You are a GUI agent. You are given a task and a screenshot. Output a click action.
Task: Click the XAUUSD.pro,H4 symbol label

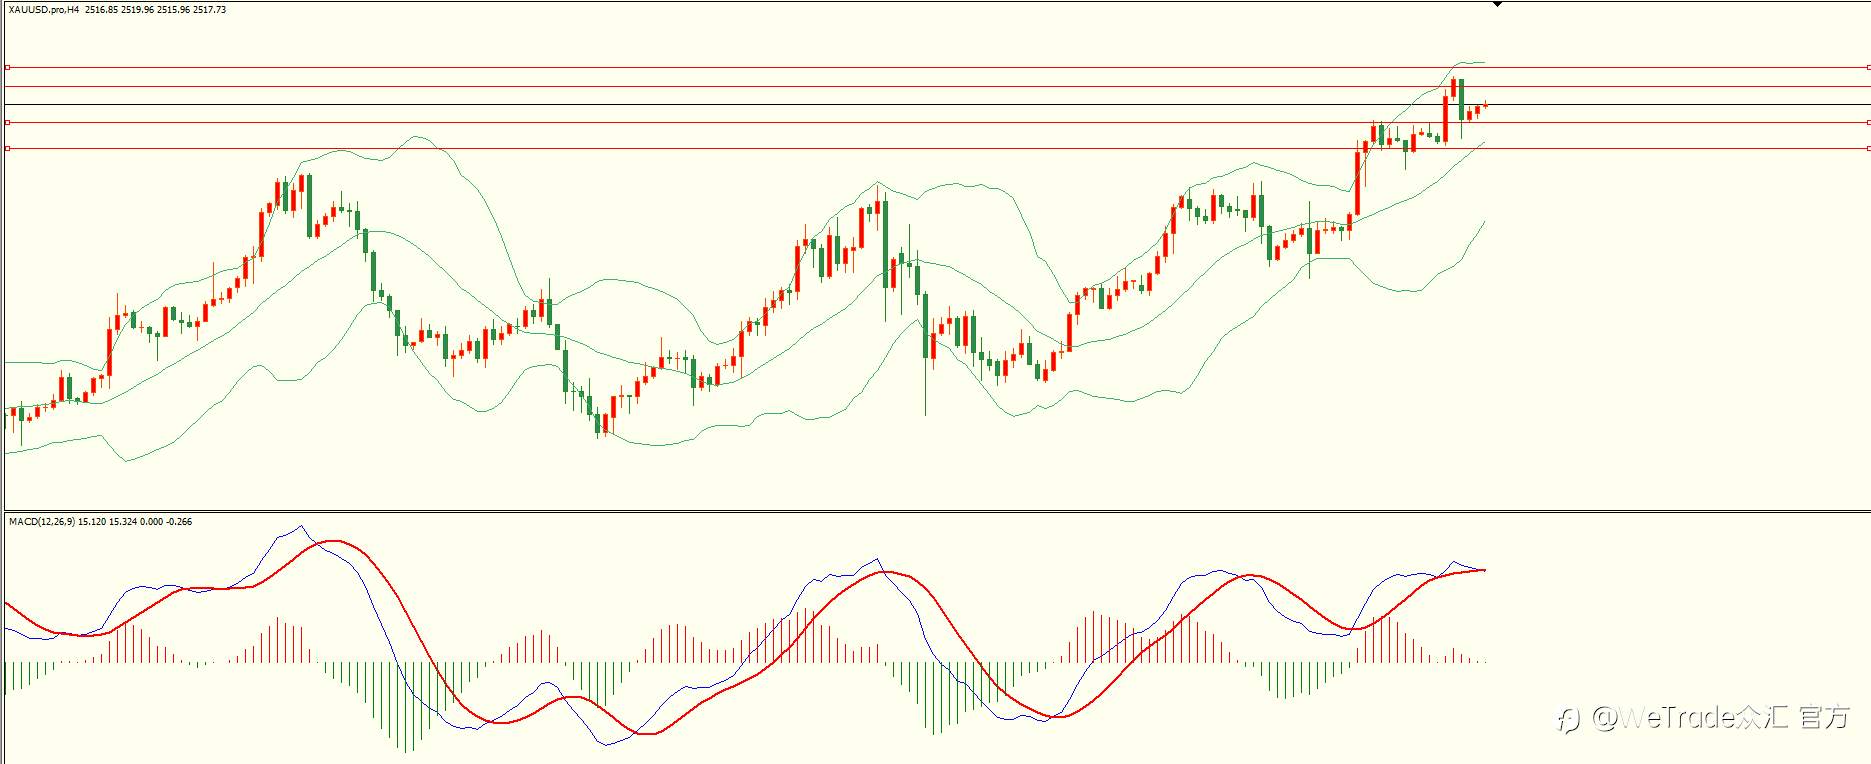pyautogui.click(x=43, y=10)
